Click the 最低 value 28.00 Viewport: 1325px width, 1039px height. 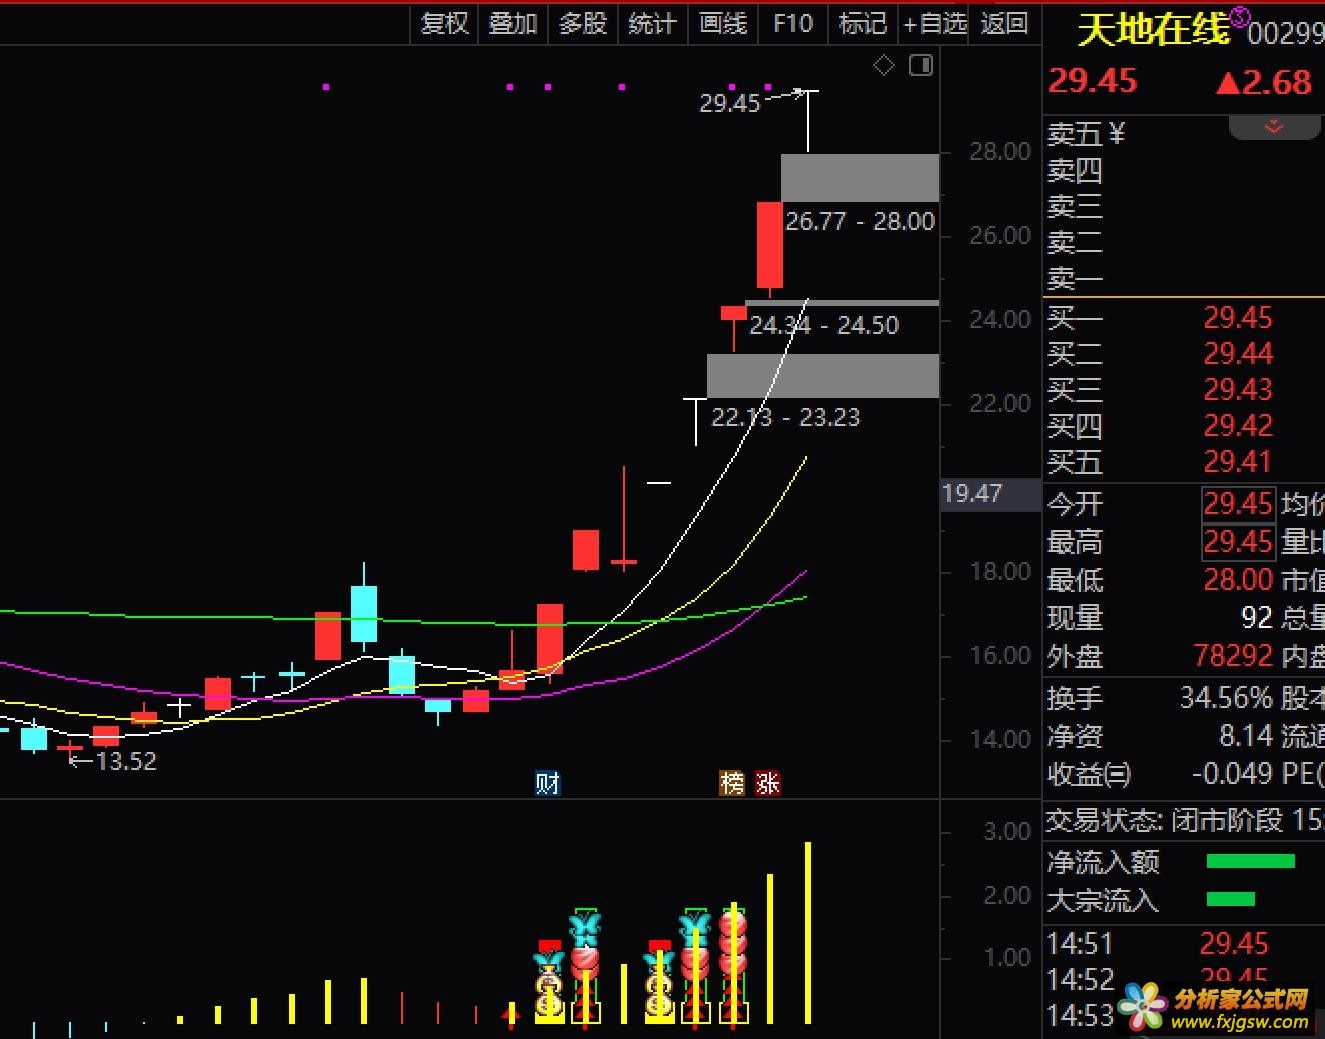click(1238, 580)
